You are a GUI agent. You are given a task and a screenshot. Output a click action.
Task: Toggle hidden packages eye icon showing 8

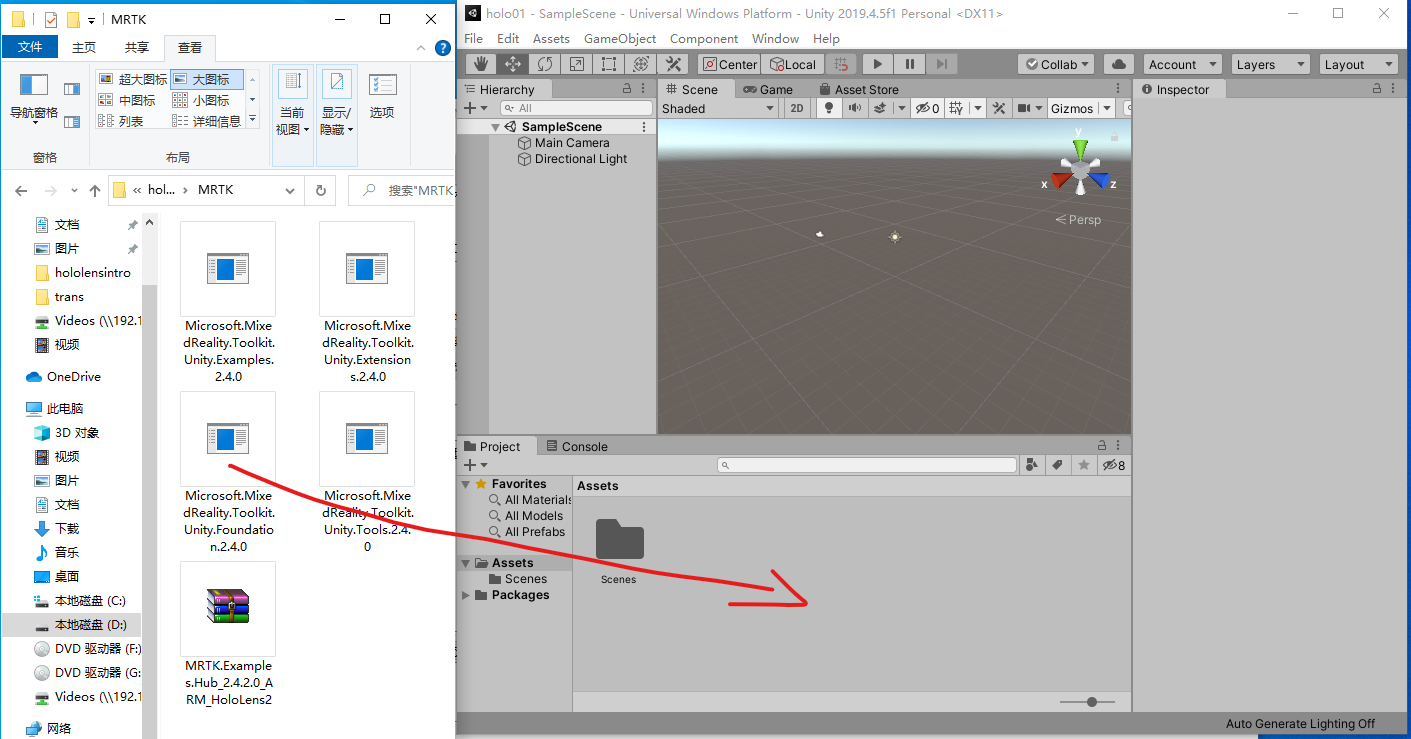tap(1113, 465)
